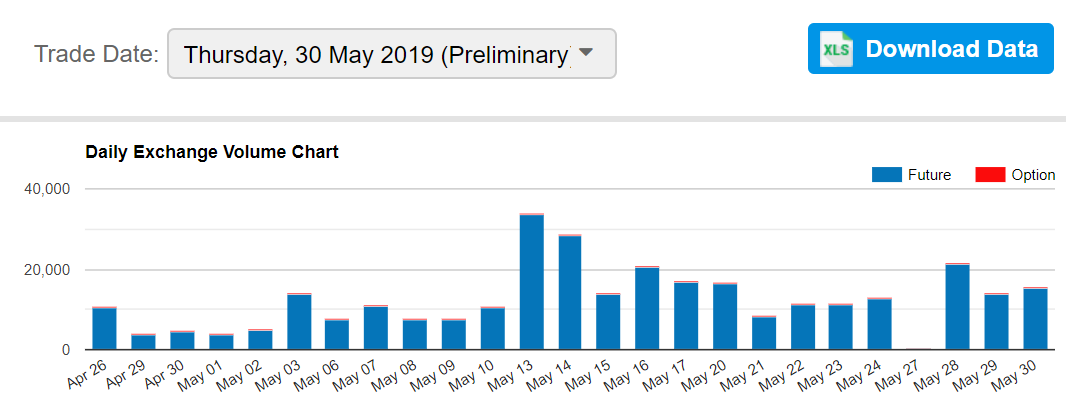
Task: Click the May 16 volume bar
Action: (x=647, y=309)
